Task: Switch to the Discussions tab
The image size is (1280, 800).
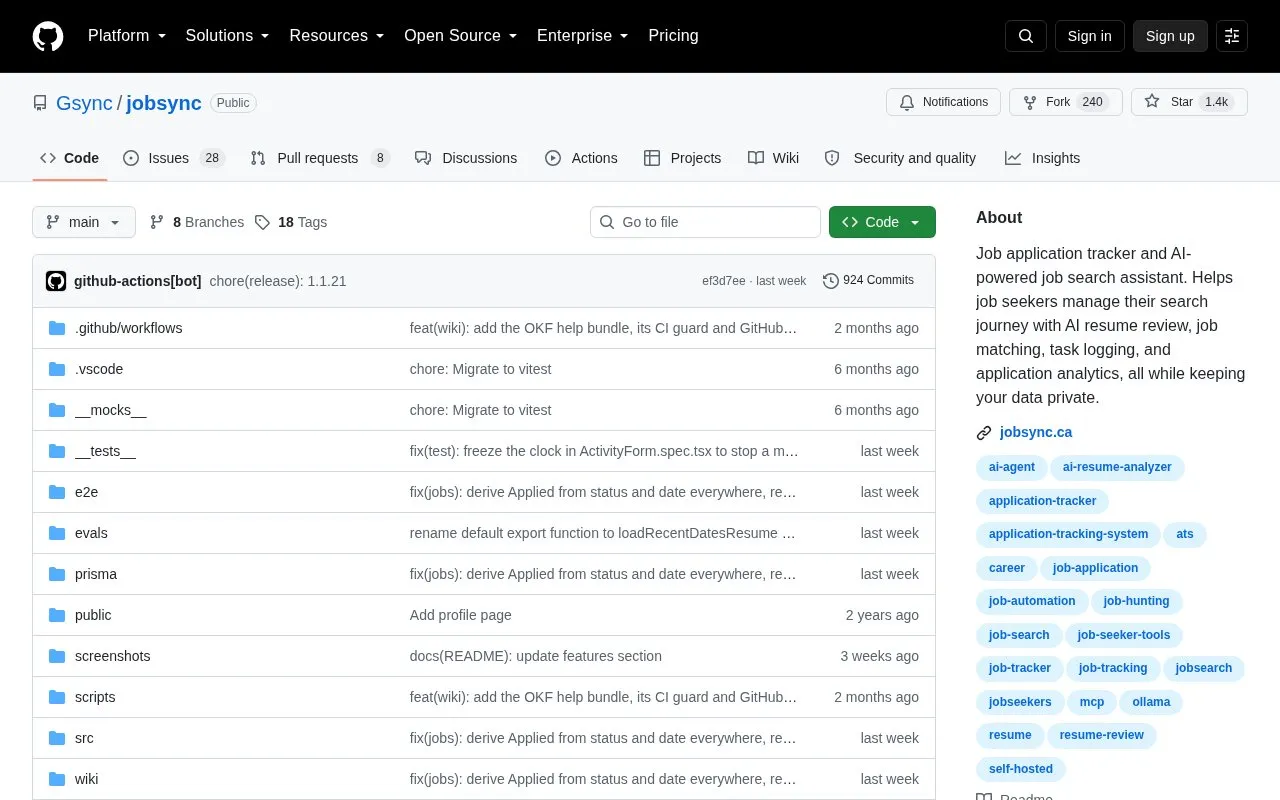Action: point(466,158)
